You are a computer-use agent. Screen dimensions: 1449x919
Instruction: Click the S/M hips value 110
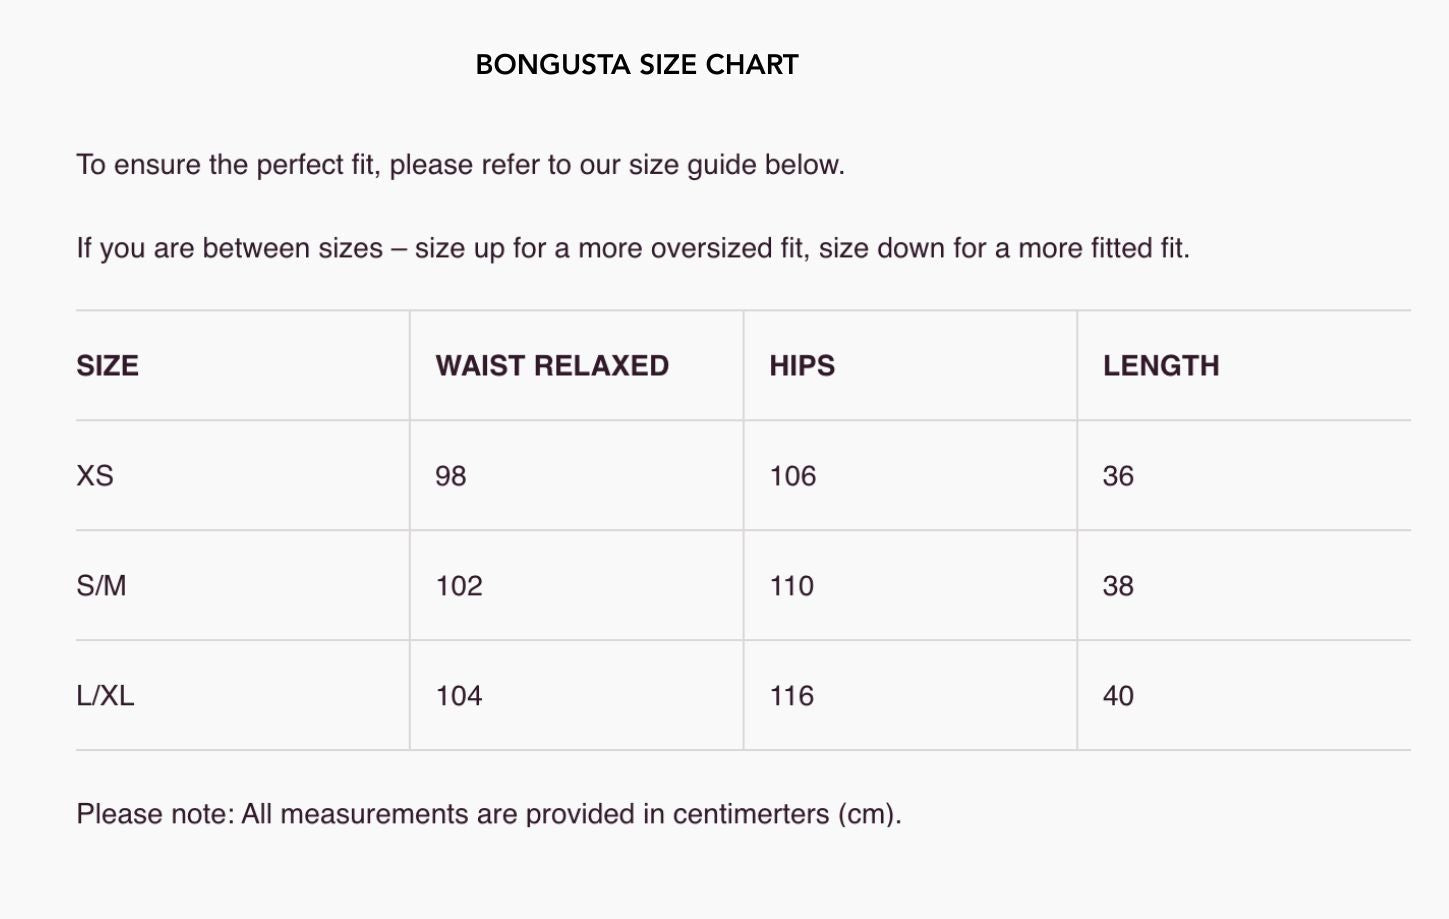click(792, 586)
